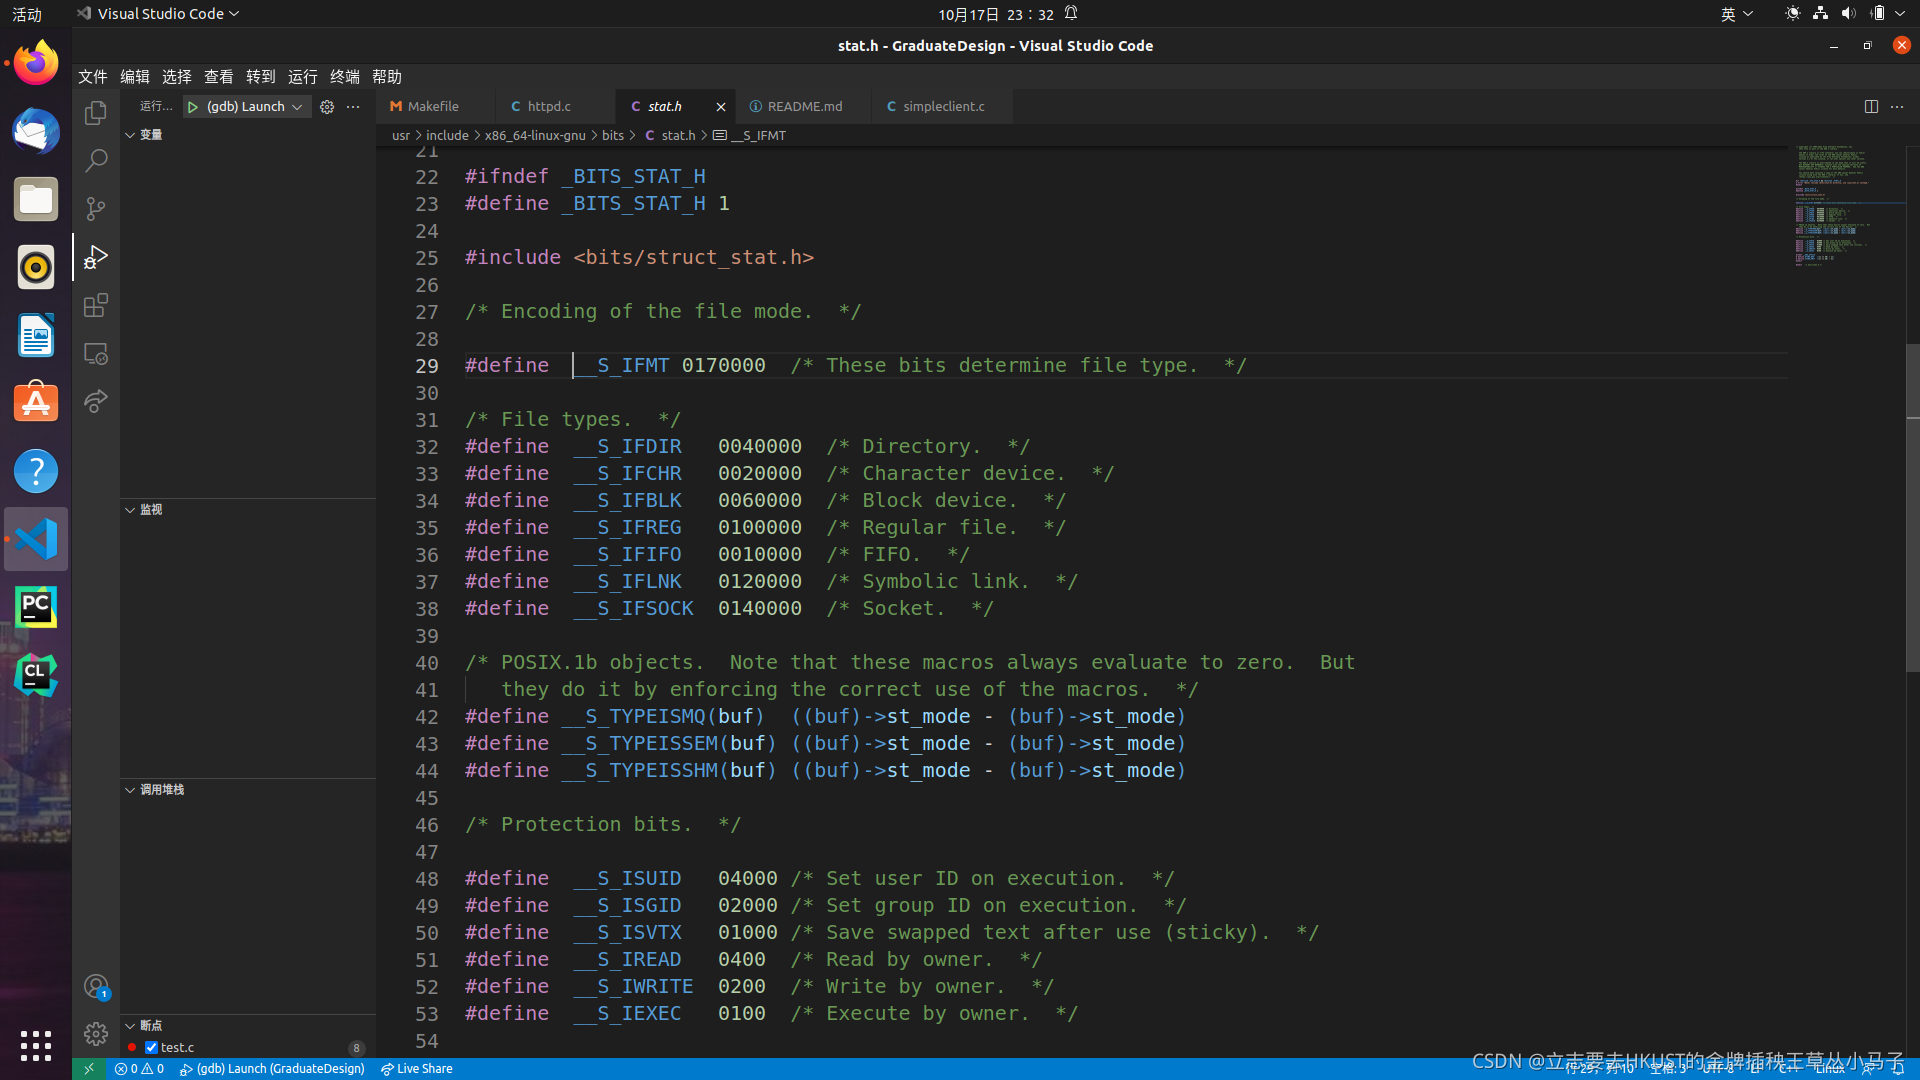Open the 选择 (Selection) menu
This screenshot has height=1080, width=1920.
coord(177,77)
